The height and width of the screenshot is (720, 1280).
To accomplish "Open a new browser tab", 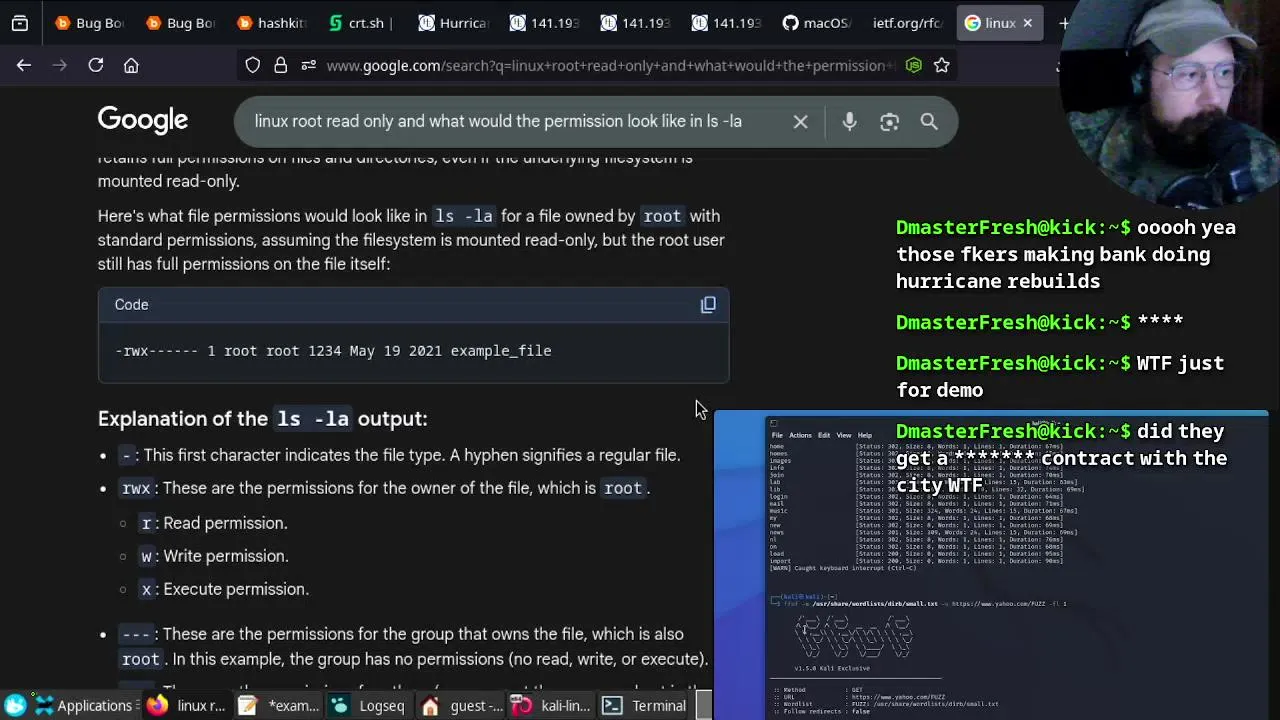I will point(1063,22).
